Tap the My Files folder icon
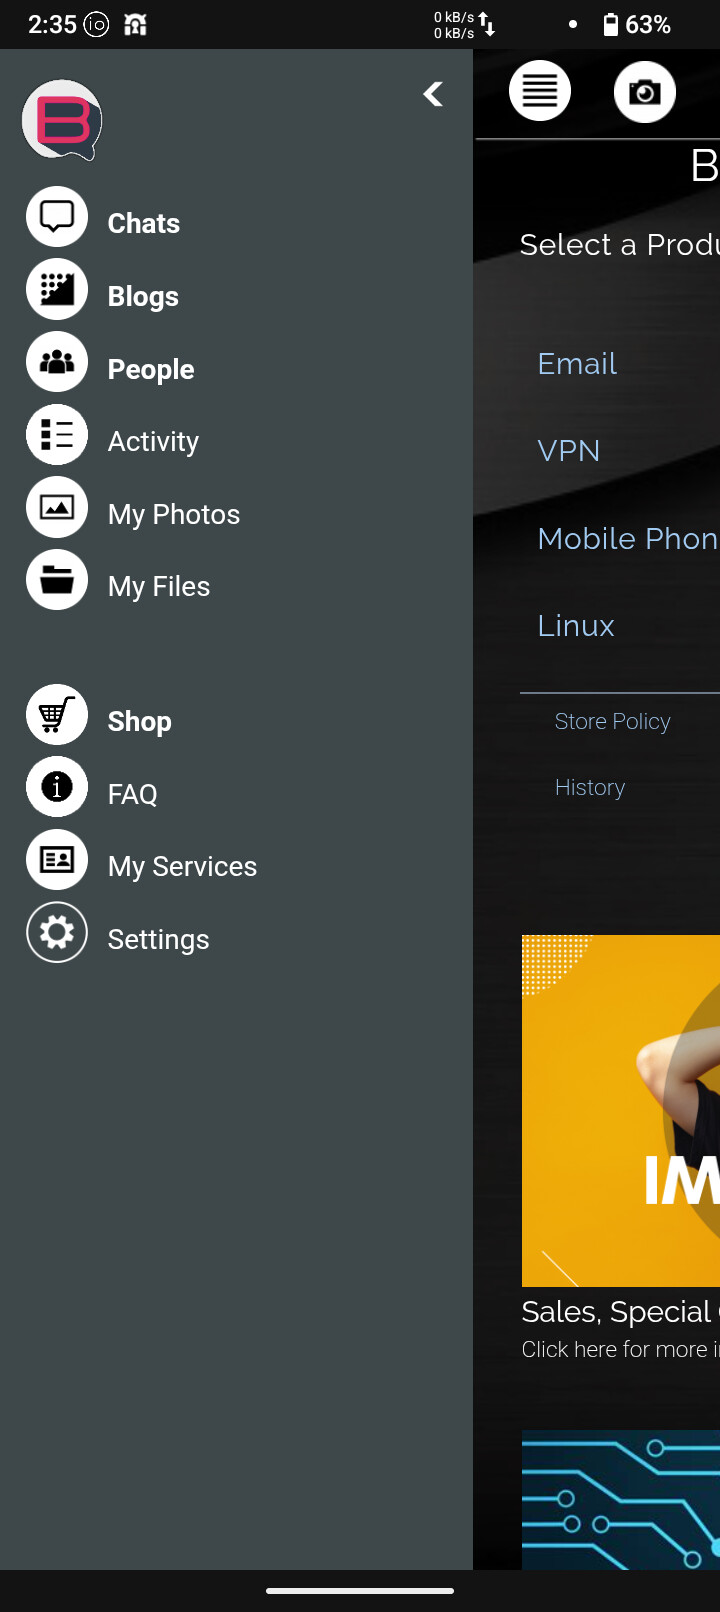 coord(57,580)
